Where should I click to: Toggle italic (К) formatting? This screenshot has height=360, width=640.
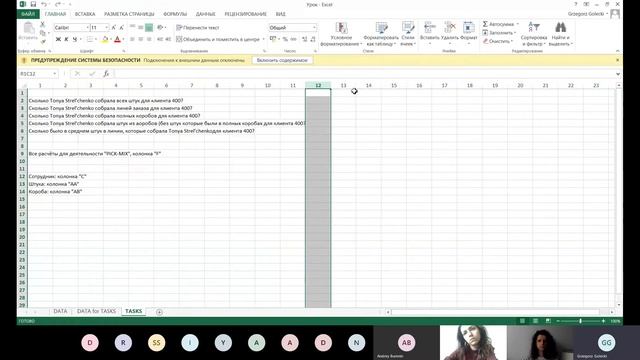click(x=66, y=39)
